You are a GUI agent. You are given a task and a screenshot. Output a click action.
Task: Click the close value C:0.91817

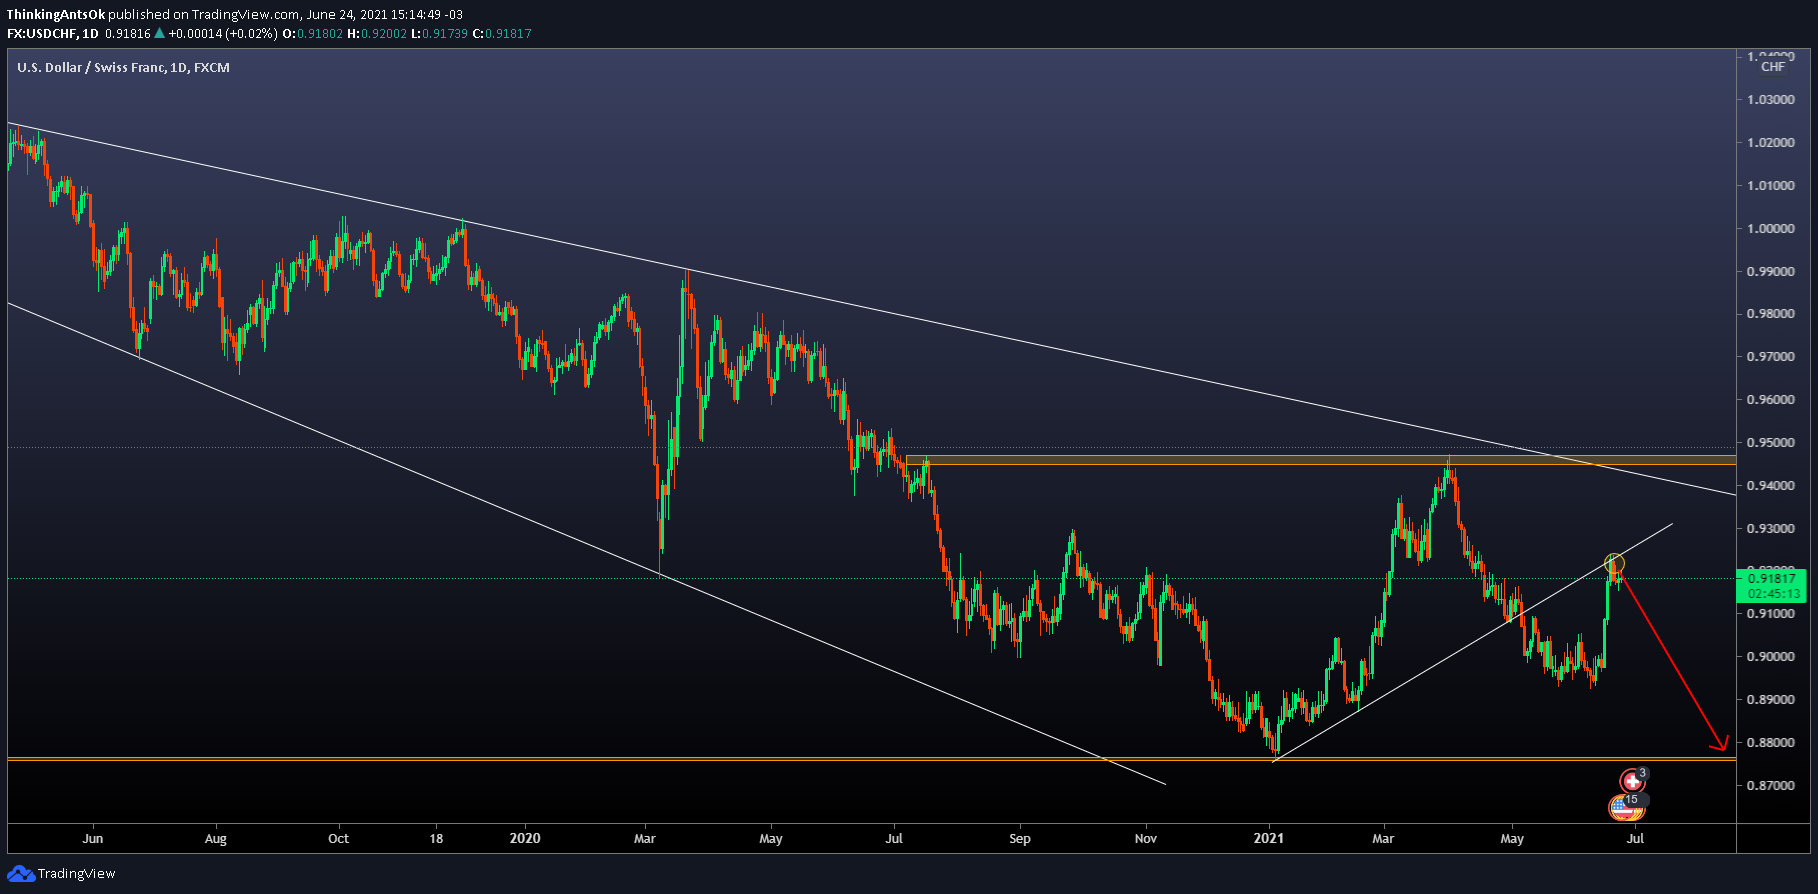(502, 34)
